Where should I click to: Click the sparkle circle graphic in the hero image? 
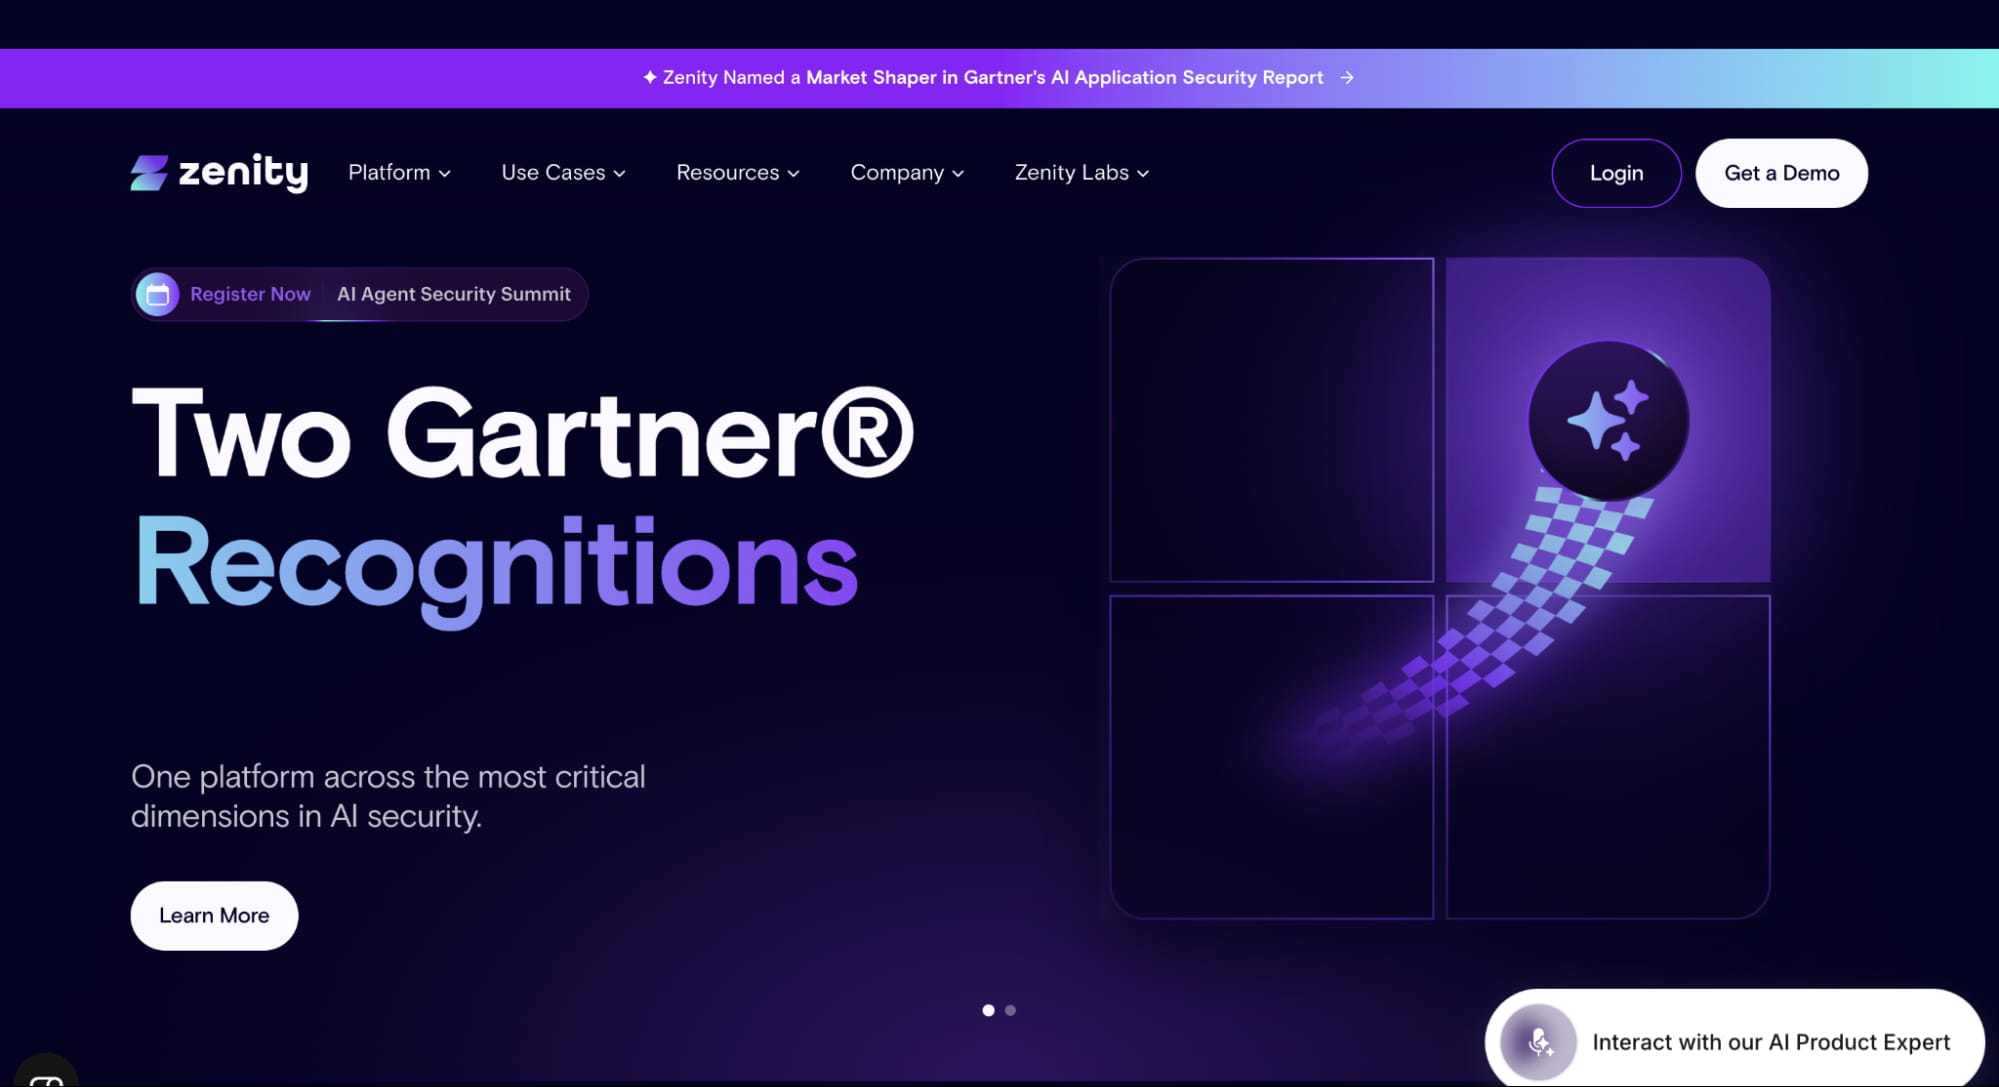coord(1608,420)
